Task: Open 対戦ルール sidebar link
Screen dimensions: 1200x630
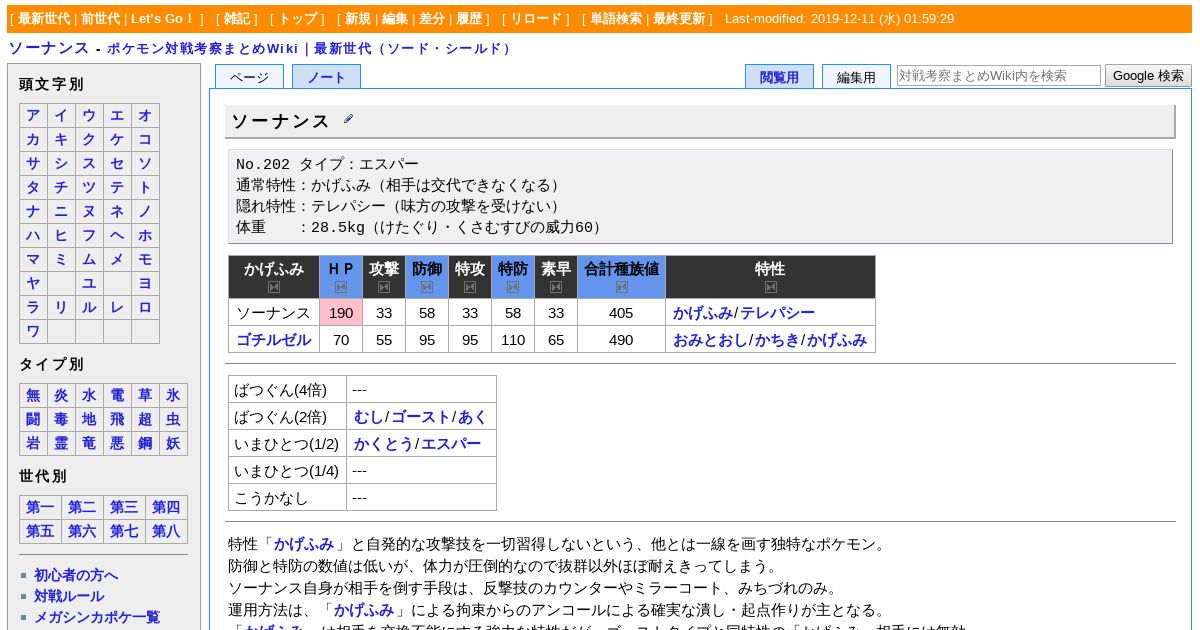Action: tap(69, 596)
